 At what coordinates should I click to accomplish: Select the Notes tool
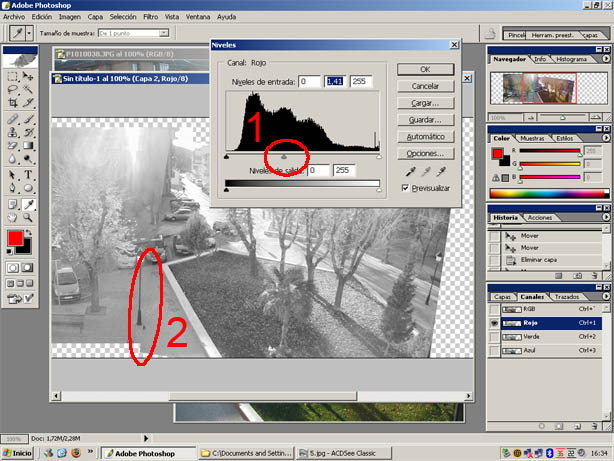[x=13, y=204]
